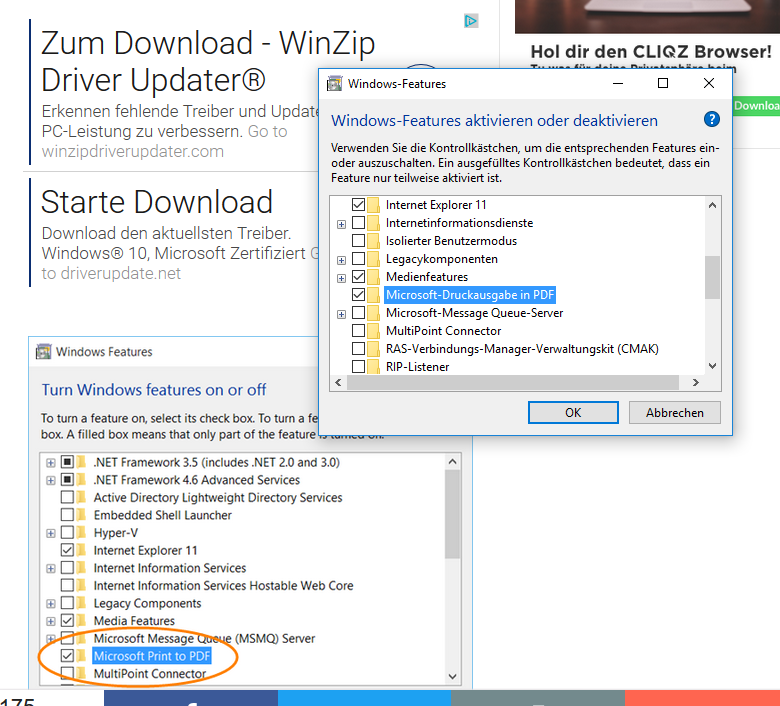Uncheck the Medienfeatures checkbox
Screen dimensions: 780x706
(x=358, y=277)
